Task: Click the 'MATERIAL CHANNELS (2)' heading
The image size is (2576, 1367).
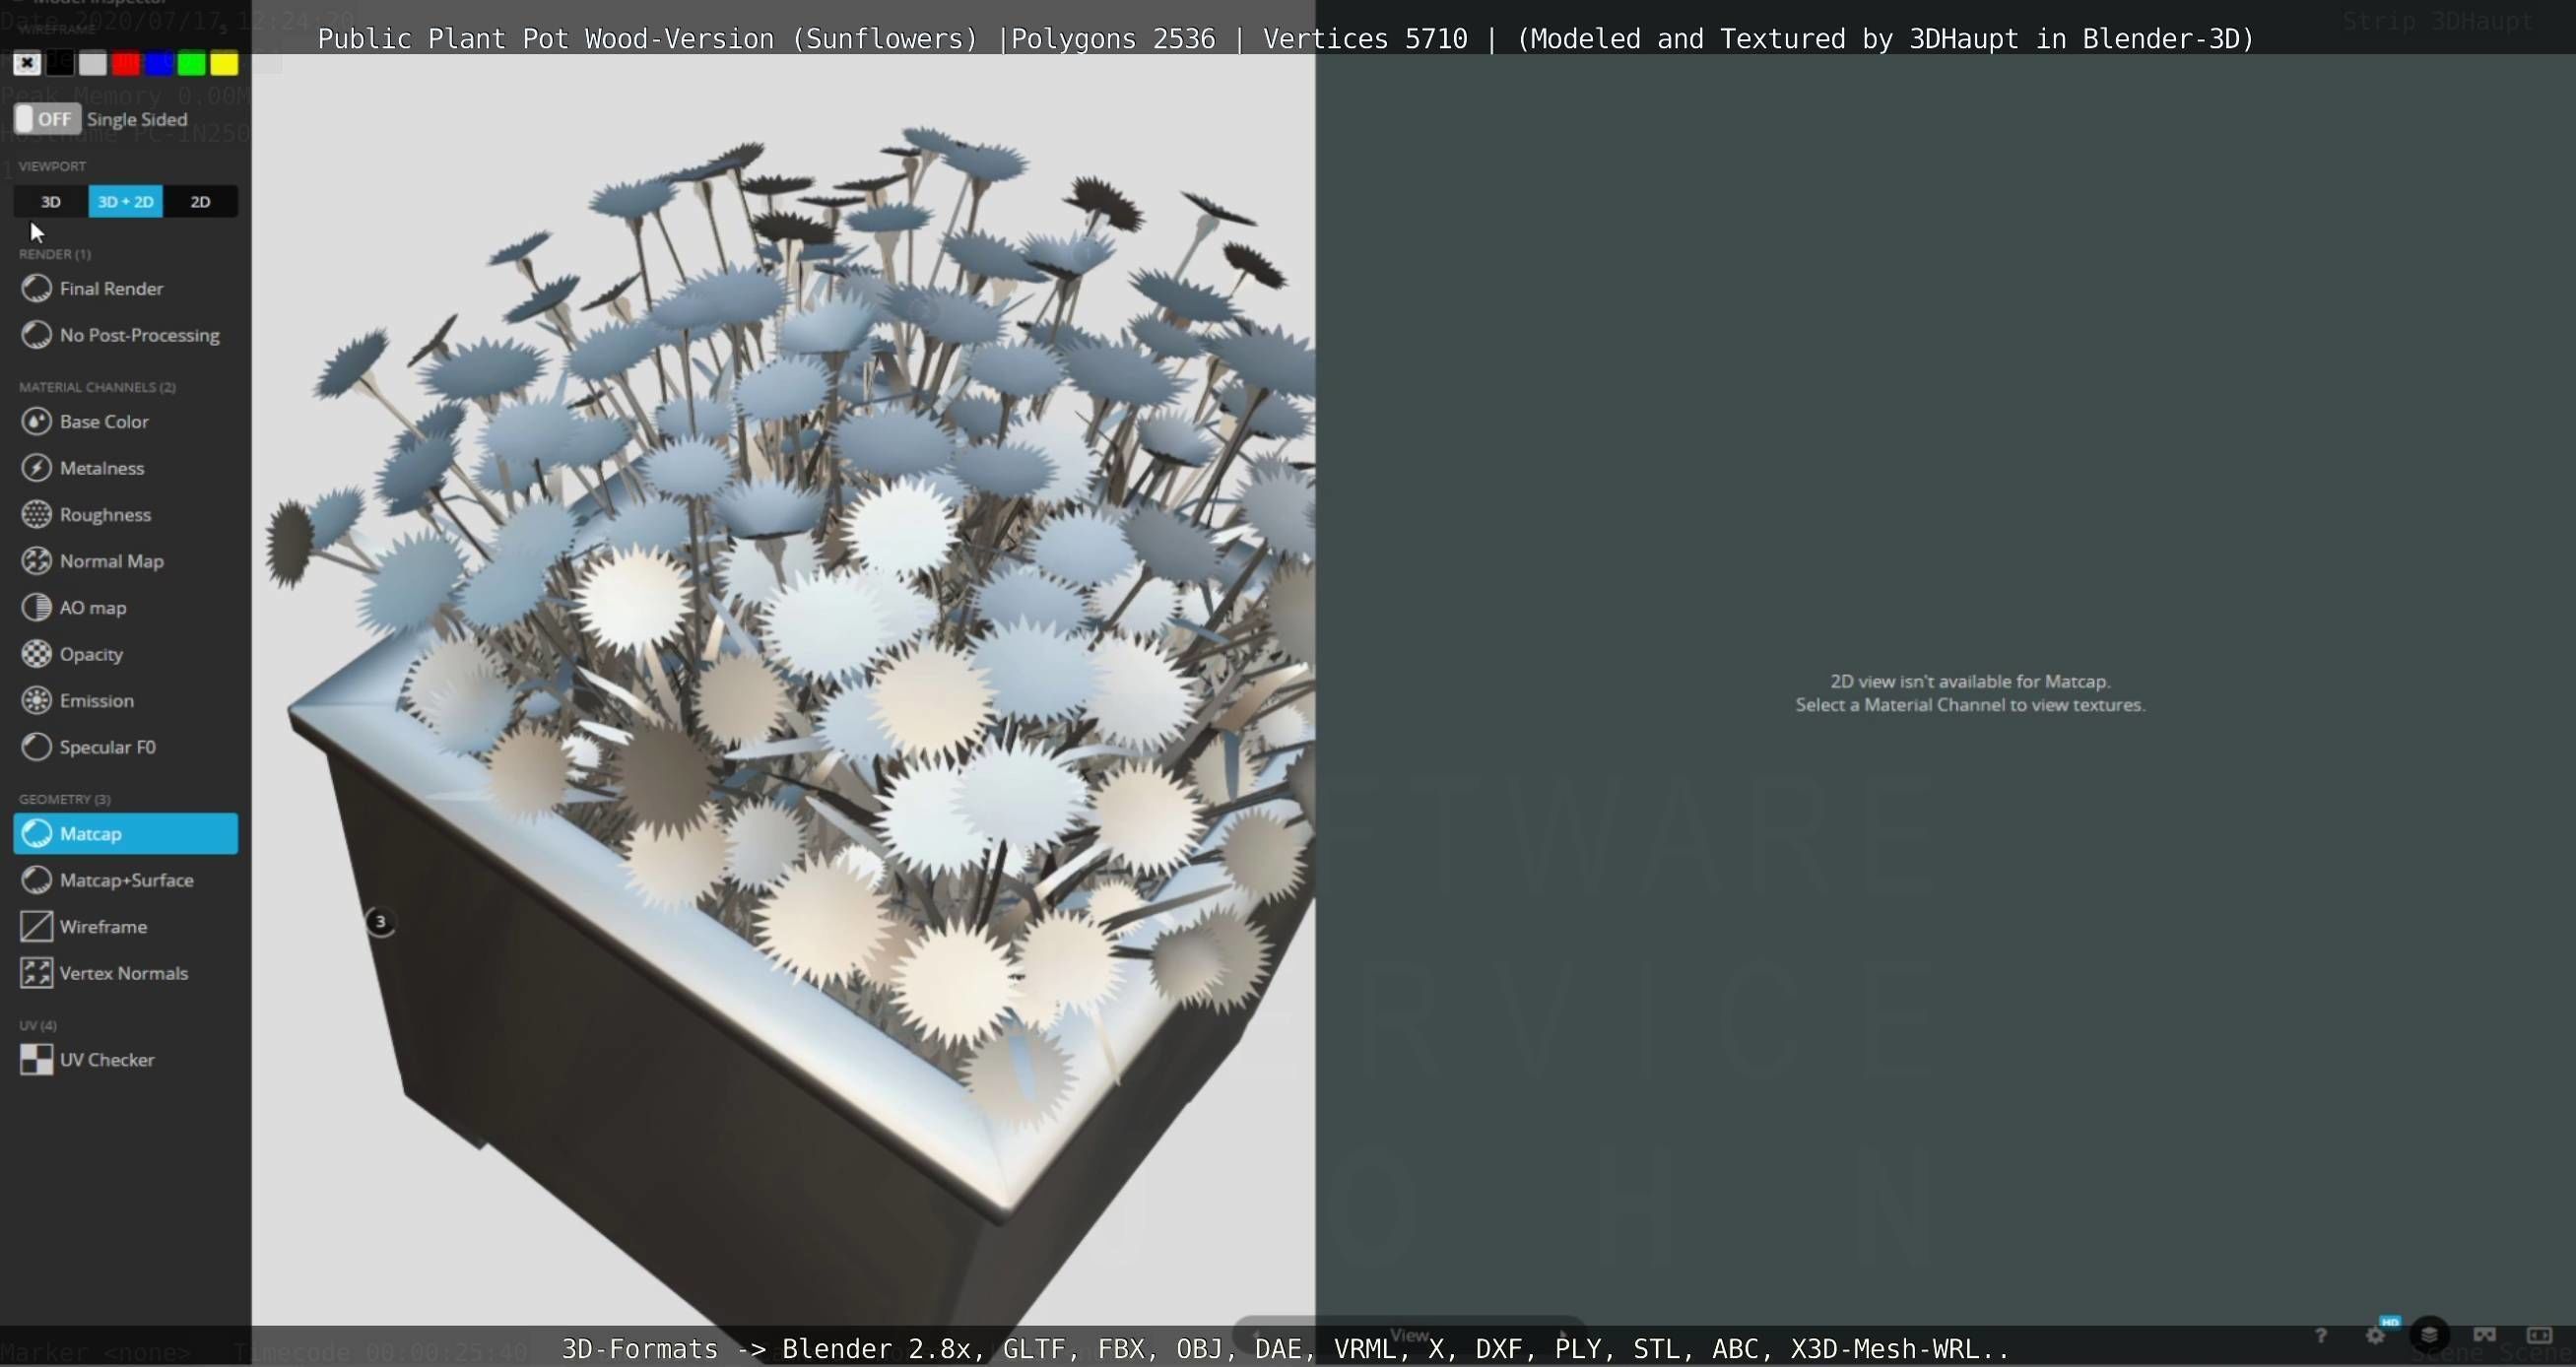Action: [97, 387]
